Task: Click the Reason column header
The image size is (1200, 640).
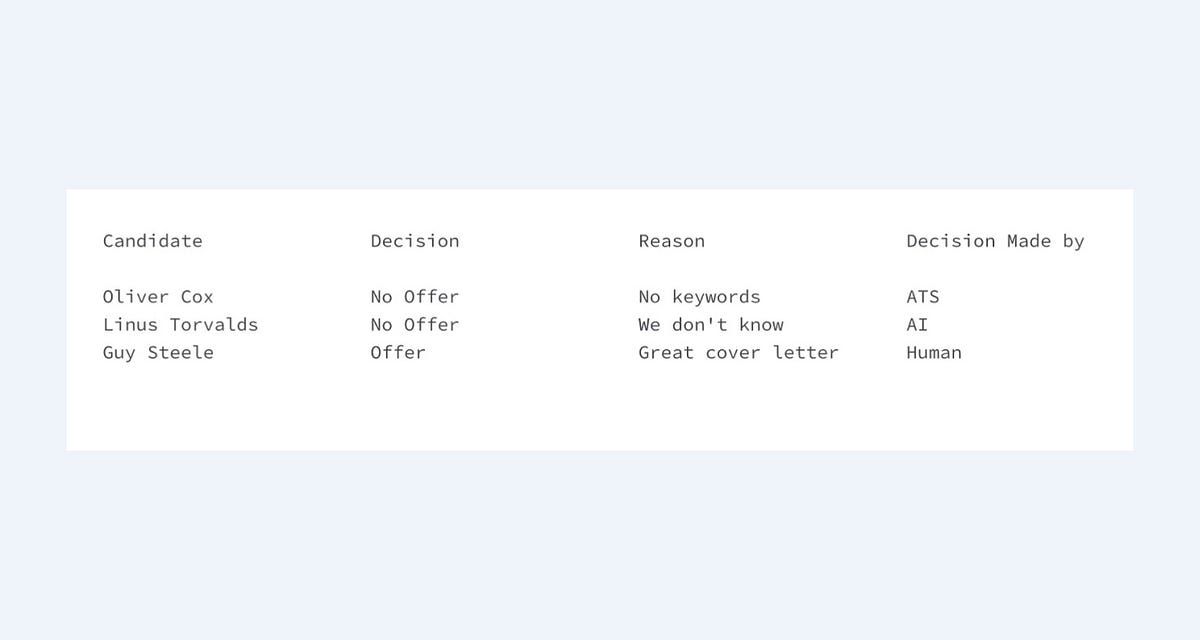Action: 671,241
